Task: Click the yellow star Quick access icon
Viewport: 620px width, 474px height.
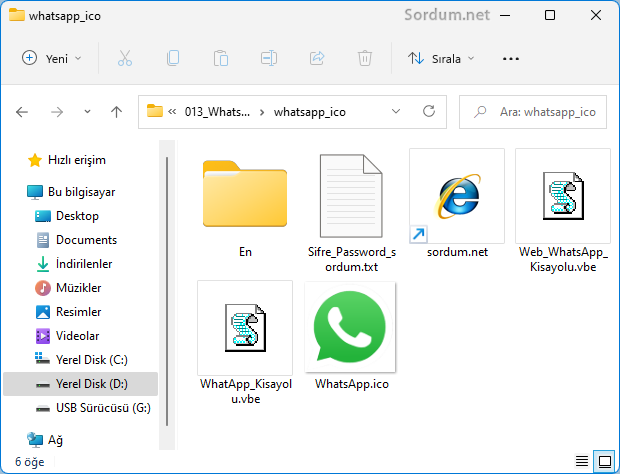Action: [35, 160]
